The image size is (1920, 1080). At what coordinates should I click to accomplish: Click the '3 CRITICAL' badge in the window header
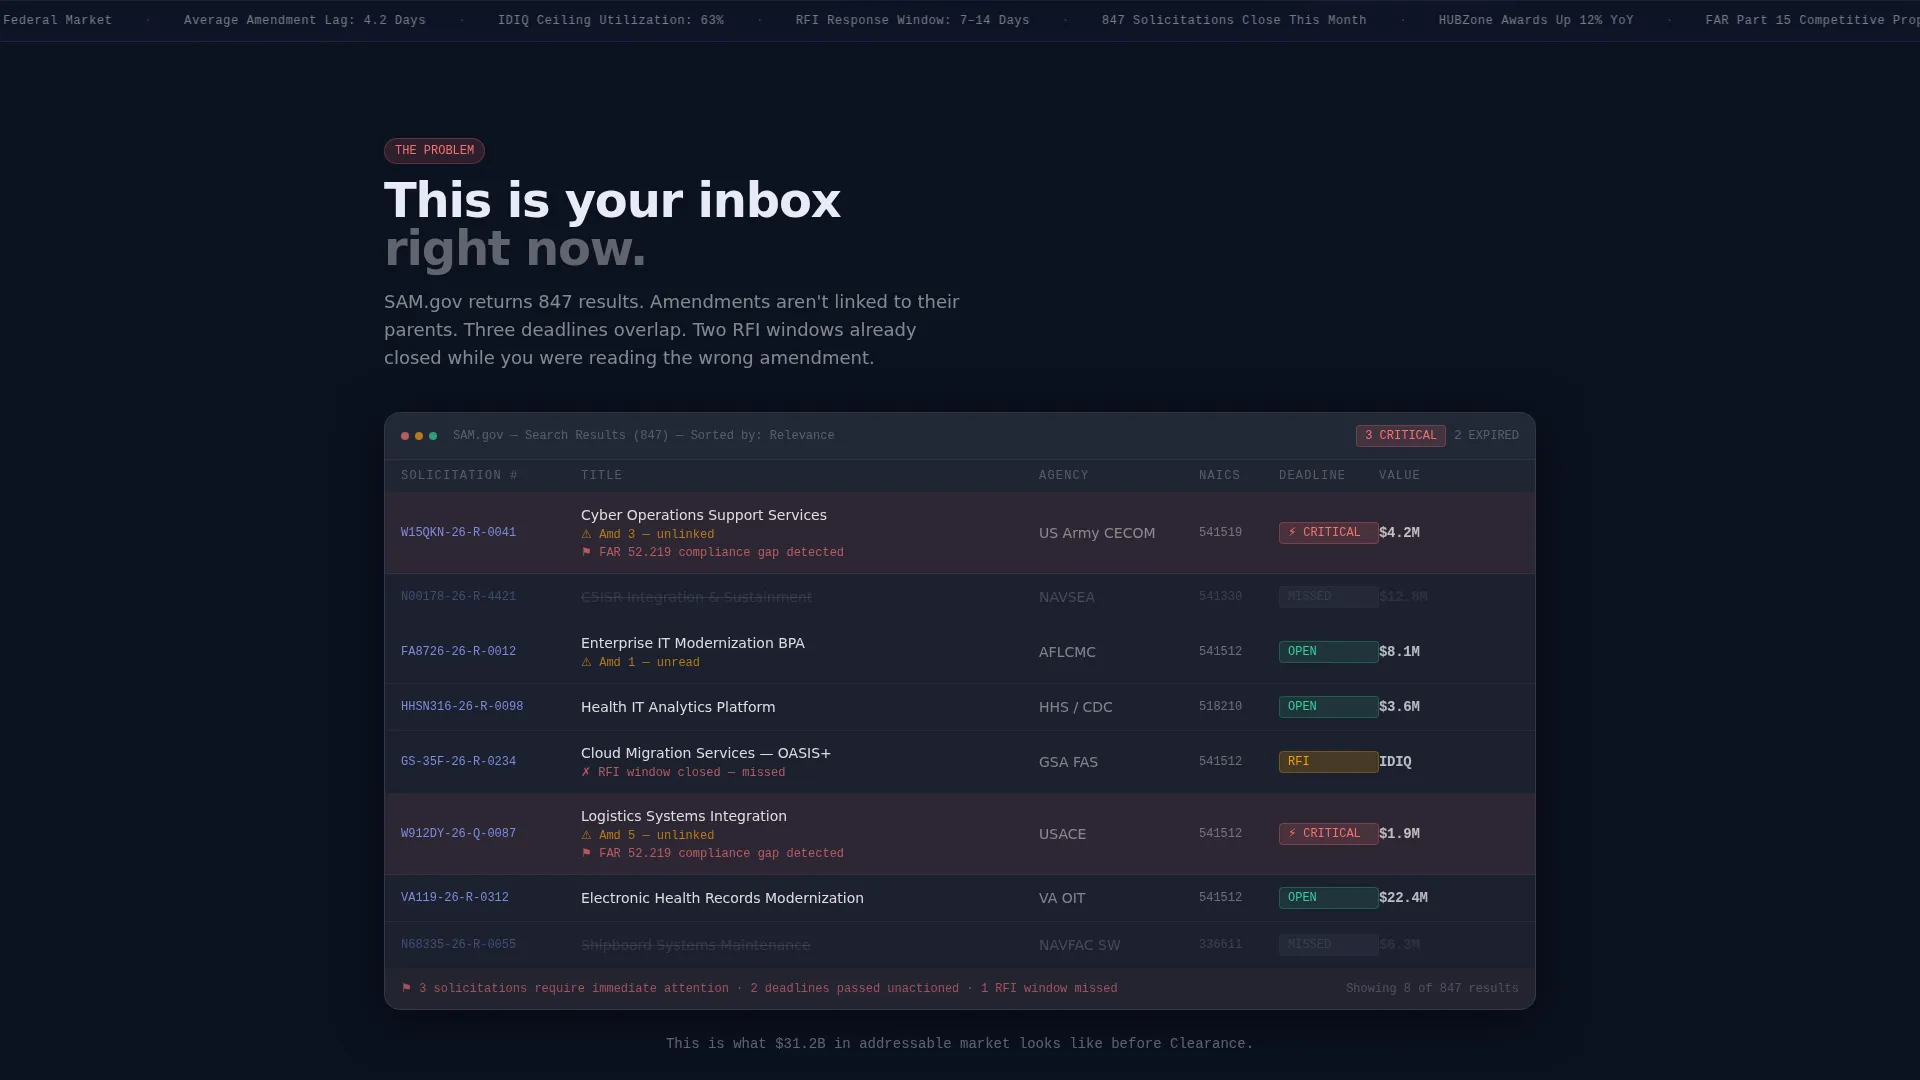pyautogui.click(x=1400, y=436)
